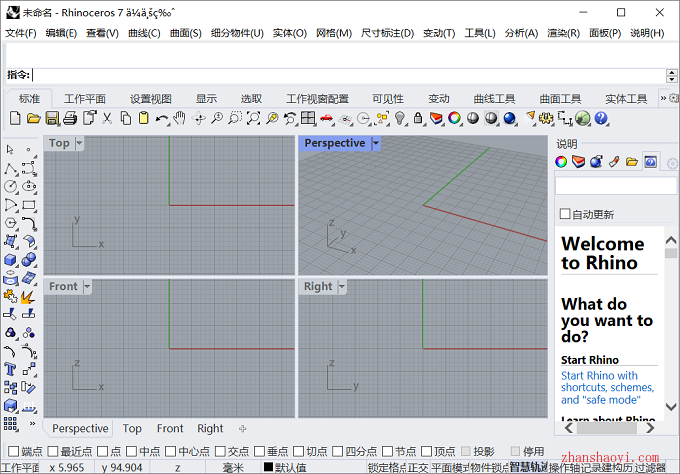Viewport: 680px width, 474px height.
Task: Toggle the 四分点 osnap checkbox
Action: (x=337, y=451)
